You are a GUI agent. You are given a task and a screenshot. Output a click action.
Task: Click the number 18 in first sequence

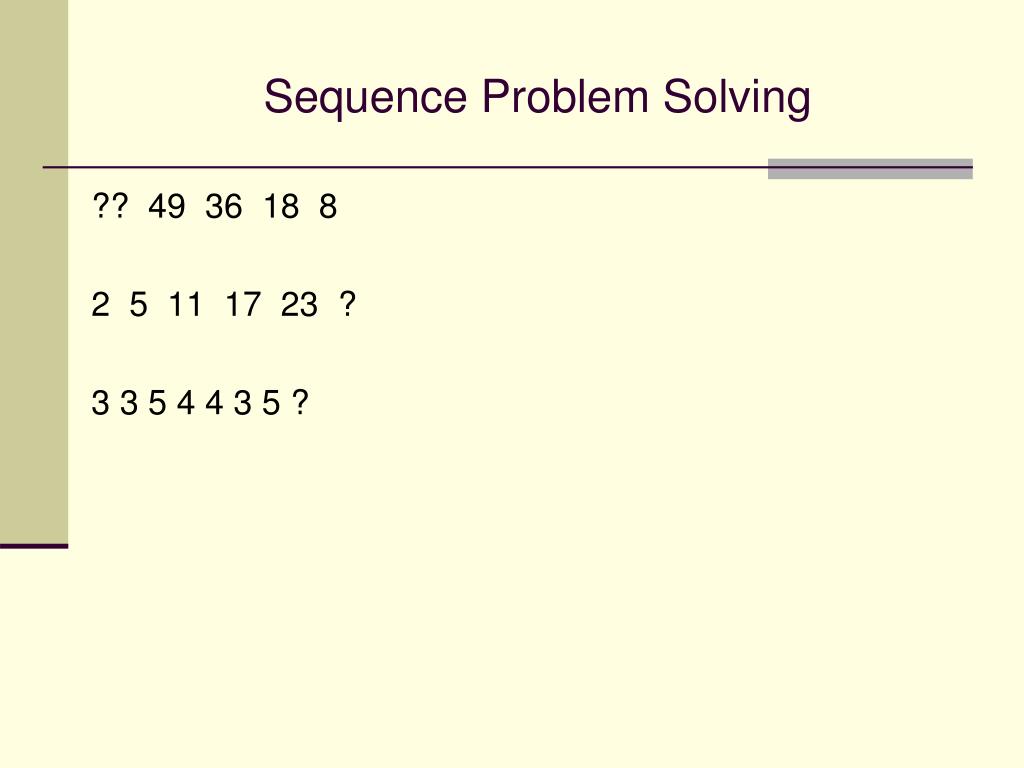[281, 206]
